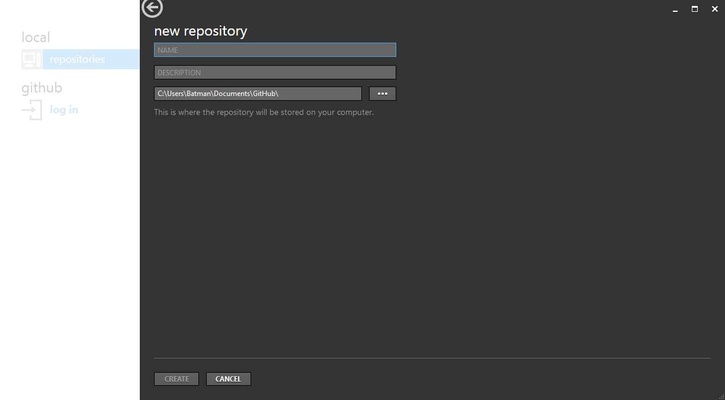Click the CREATE button
Screen dimensions: 725x400
pyautogui.click(x=176, y=379)
